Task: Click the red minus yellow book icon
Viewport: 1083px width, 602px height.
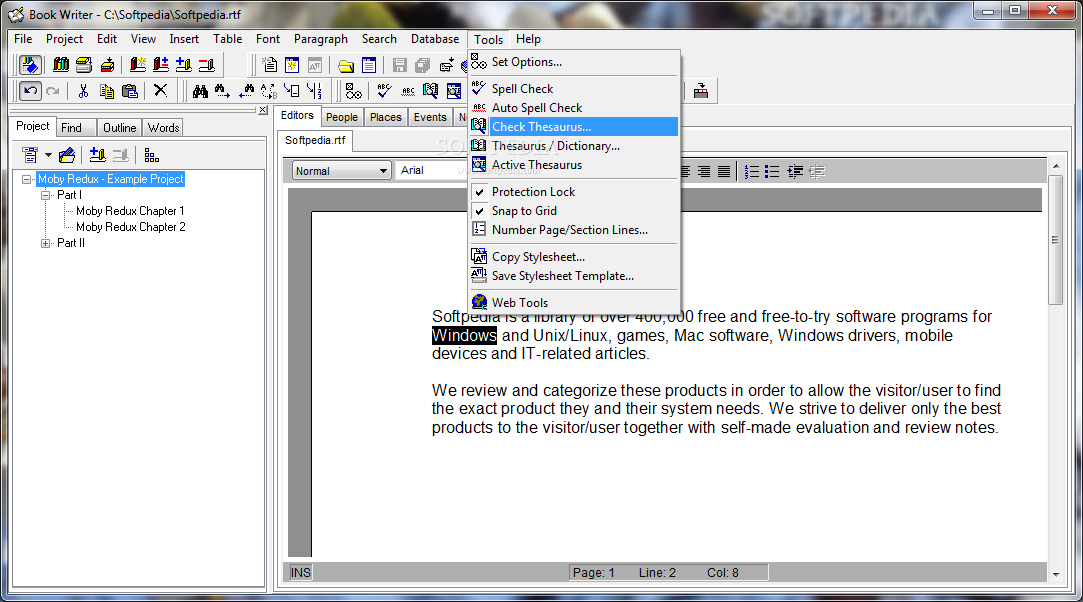Action: [x=207, y=65]
